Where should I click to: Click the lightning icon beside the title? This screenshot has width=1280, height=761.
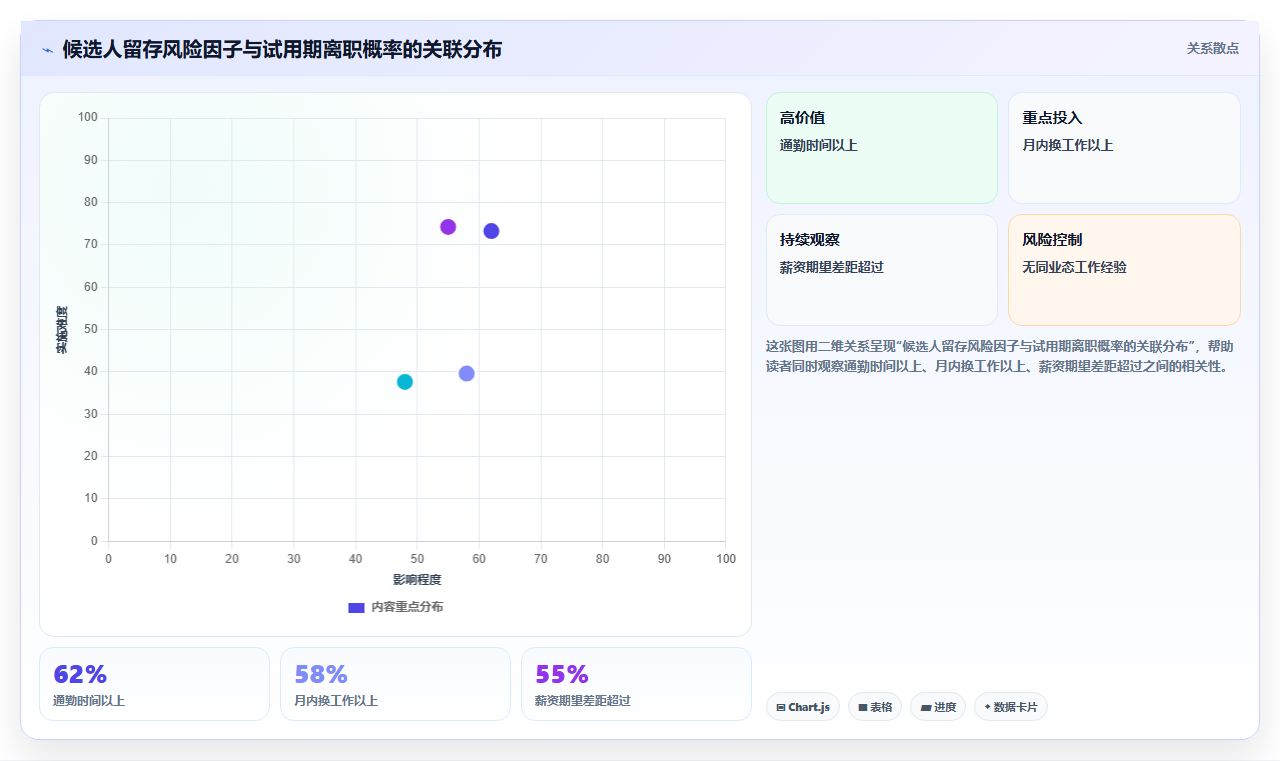coord(47,50)
